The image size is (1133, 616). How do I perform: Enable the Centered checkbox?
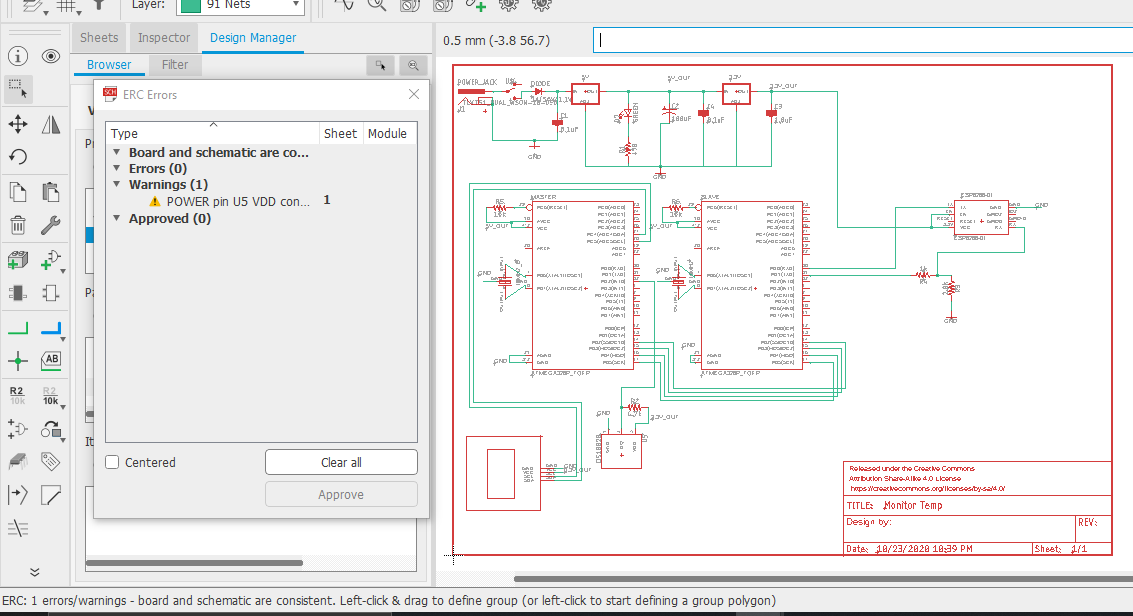(x=113, y=462)
